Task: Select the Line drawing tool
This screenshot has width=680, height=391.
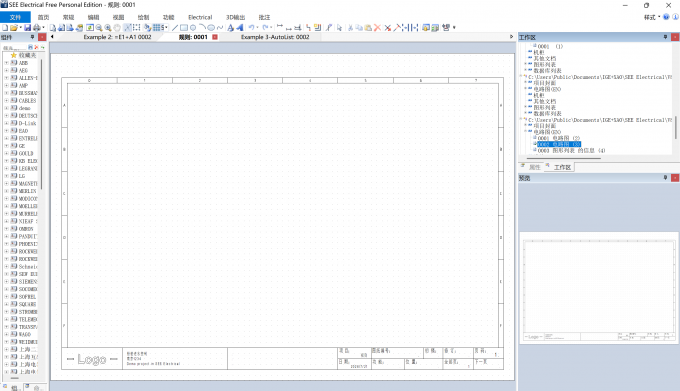Action: point(175,28)
